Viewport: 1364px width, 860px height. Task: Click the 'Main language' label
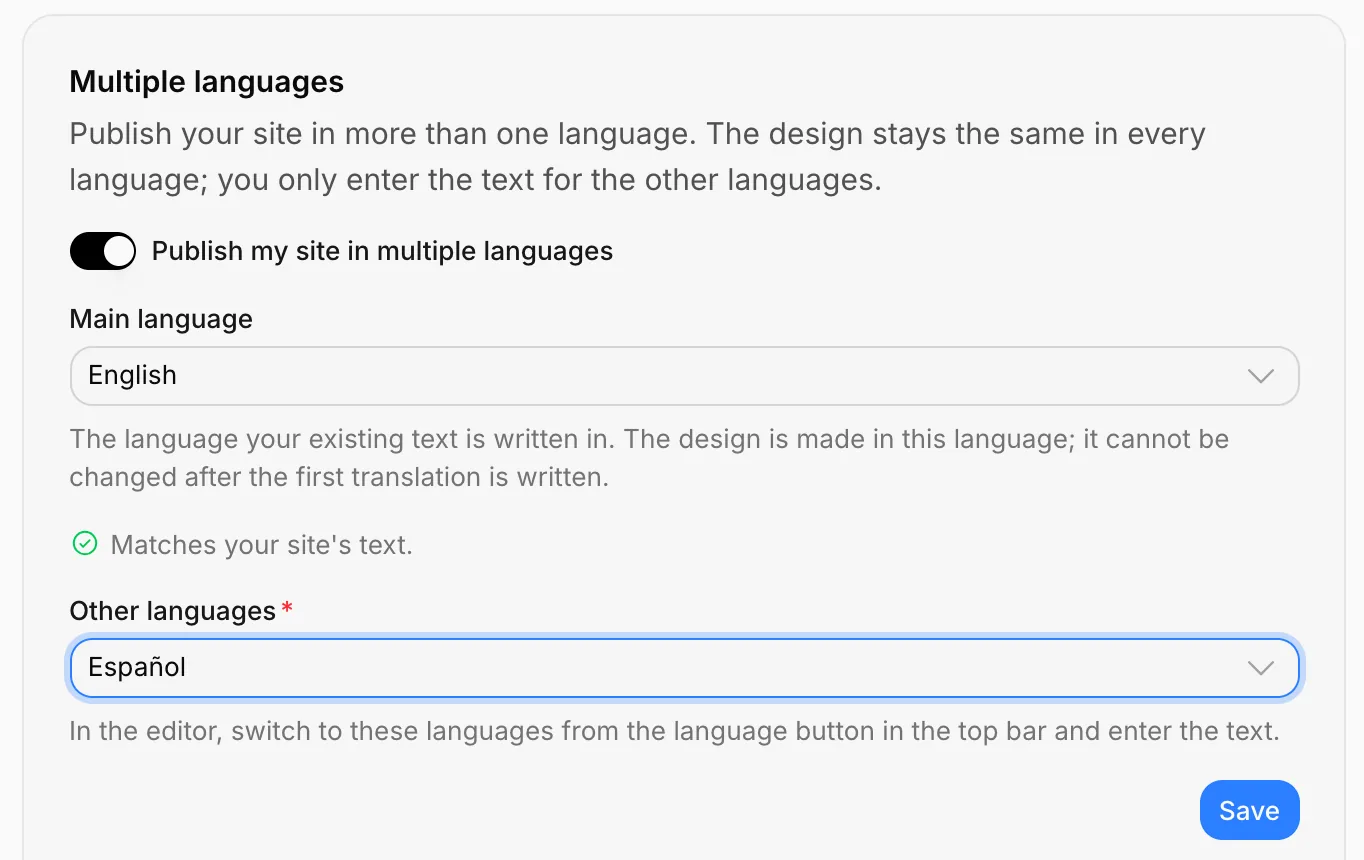tap(161, 319)
